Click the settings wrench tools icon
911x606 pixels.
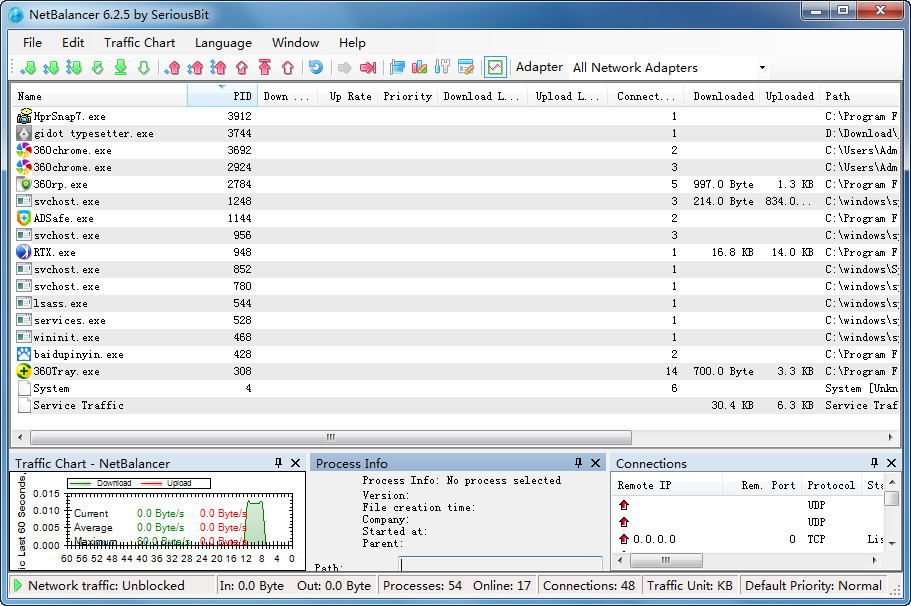tap(443, 68)
